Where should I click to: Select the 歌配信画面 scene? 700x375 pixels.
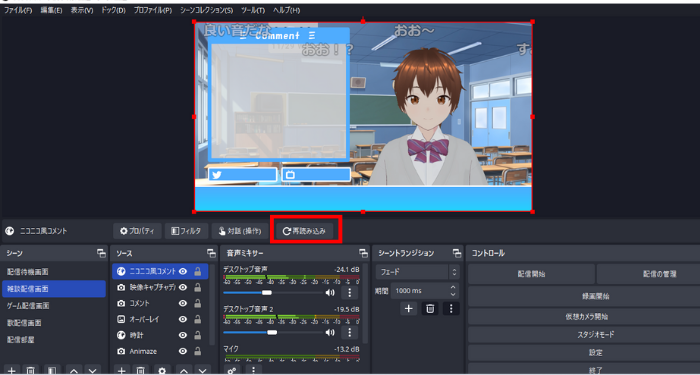pyautogui.click(x=54, y=322)
